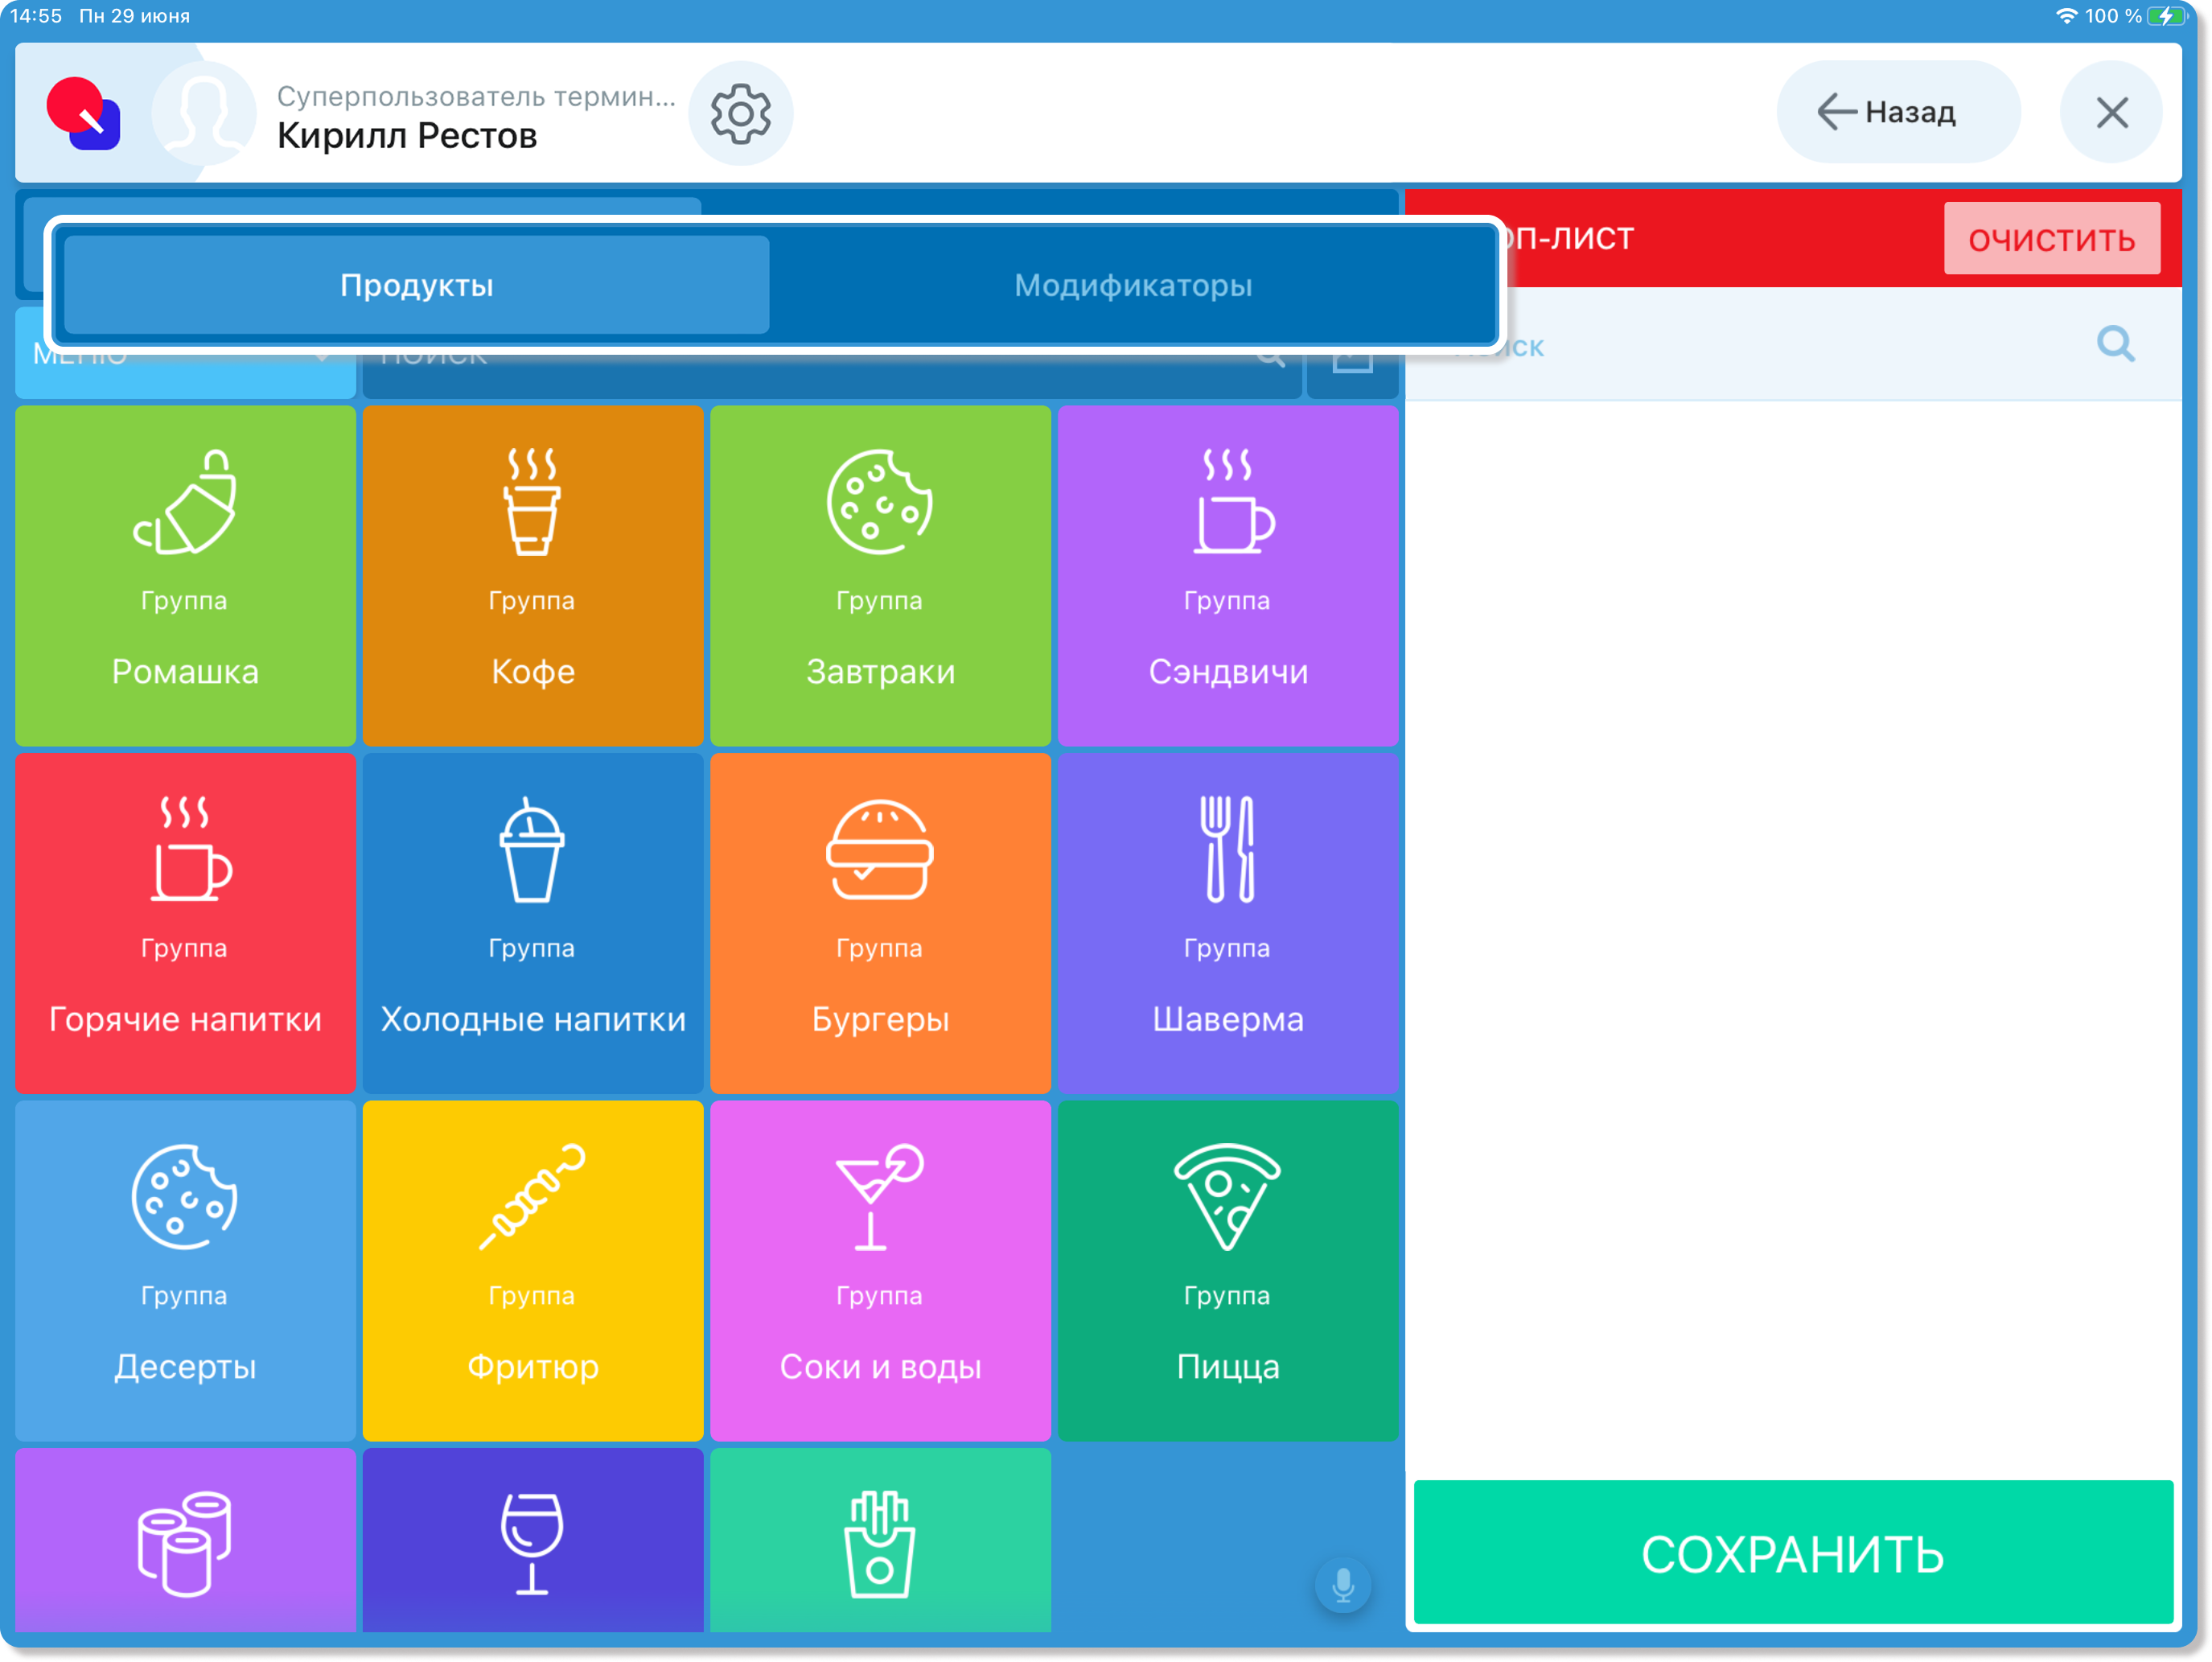The width and height of the screenshot is (2212, 1662).
Task: Open the french fries group tile
Action: click(880, 1540)
